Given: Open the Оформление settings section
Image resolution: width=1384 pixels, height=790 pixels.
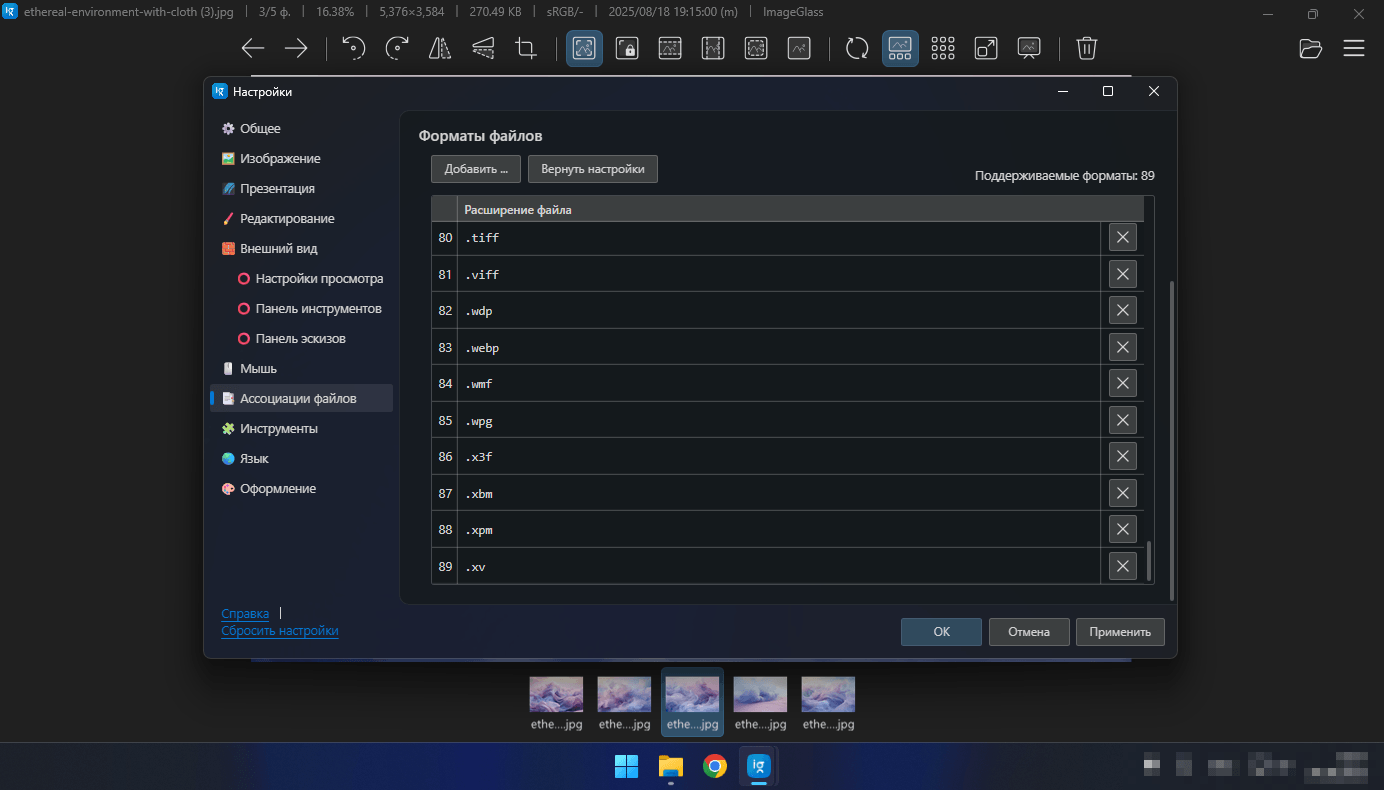Looking at the screenshot, I should [x=301, y=489].
